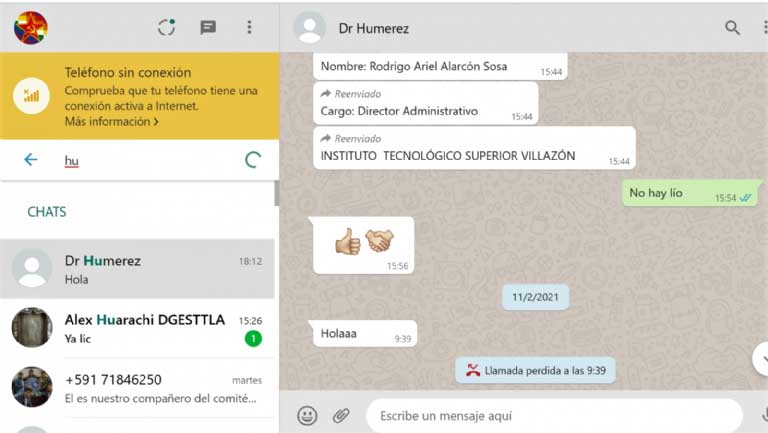768x433 pixels.
Task: Click the phone disconnected warning icon
Action: pos(31,96)
